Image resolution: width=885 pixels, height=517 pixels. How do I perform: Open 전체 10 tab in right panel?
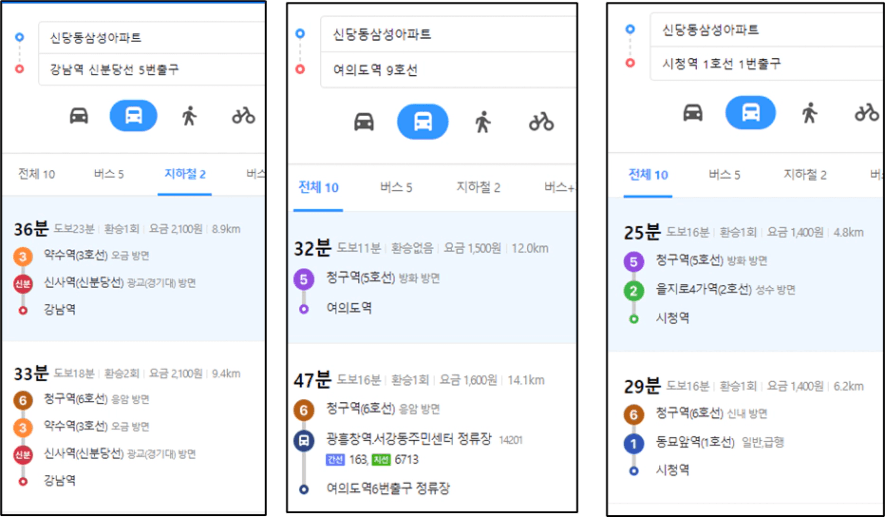648,175
